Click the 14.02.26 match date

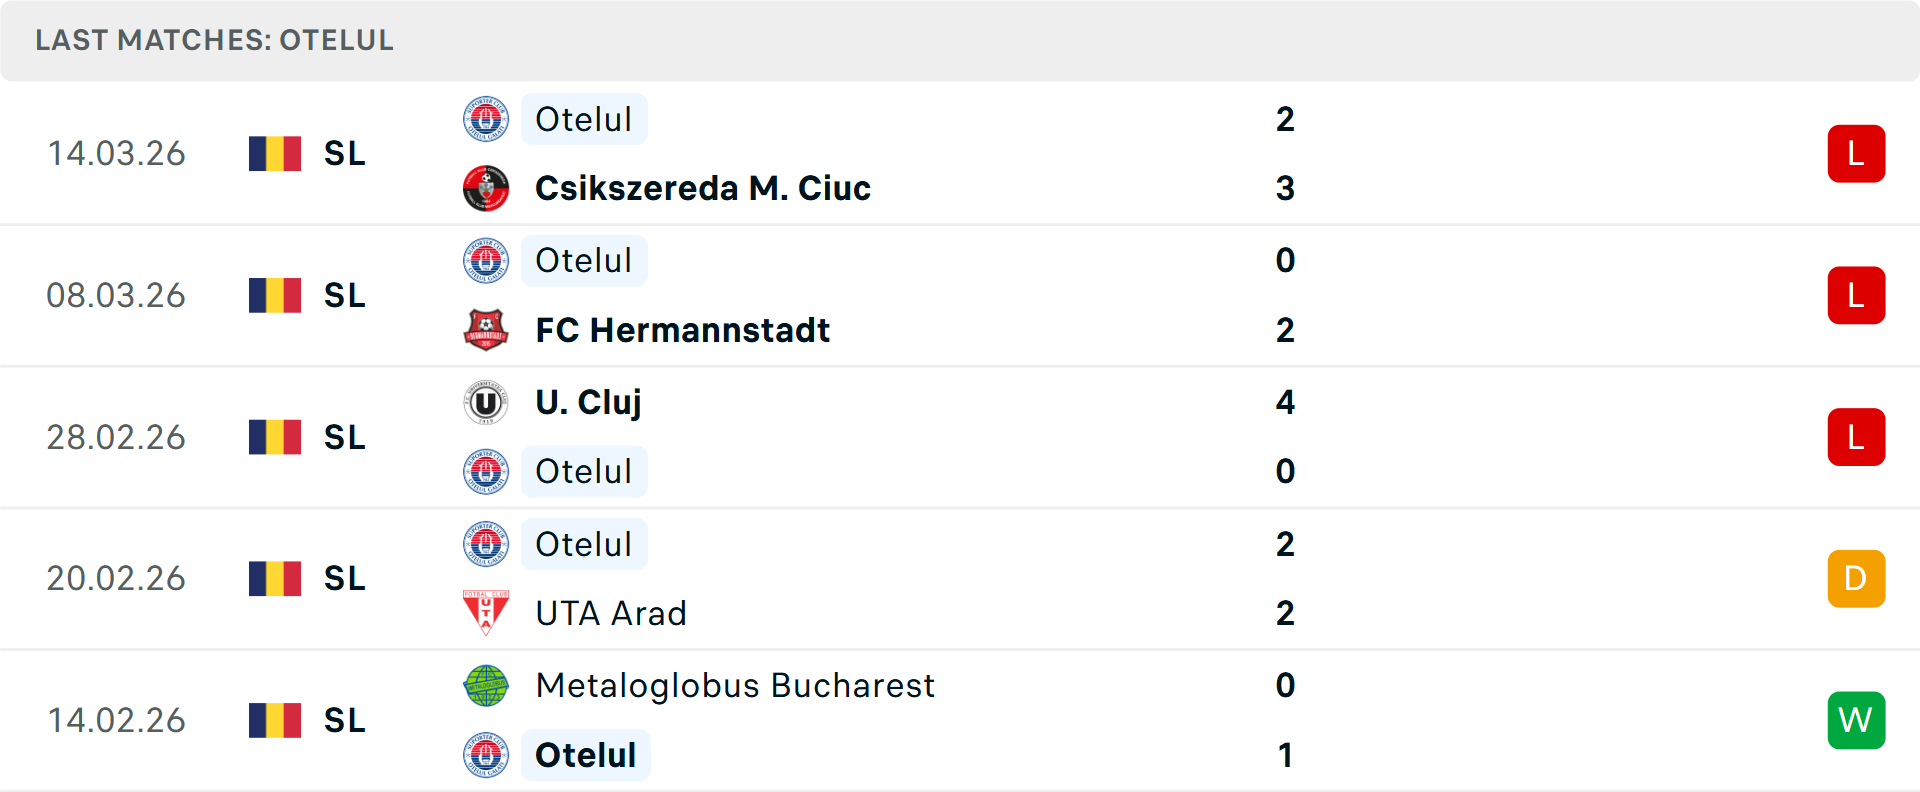pyautogui.click(x=116, y=720)
